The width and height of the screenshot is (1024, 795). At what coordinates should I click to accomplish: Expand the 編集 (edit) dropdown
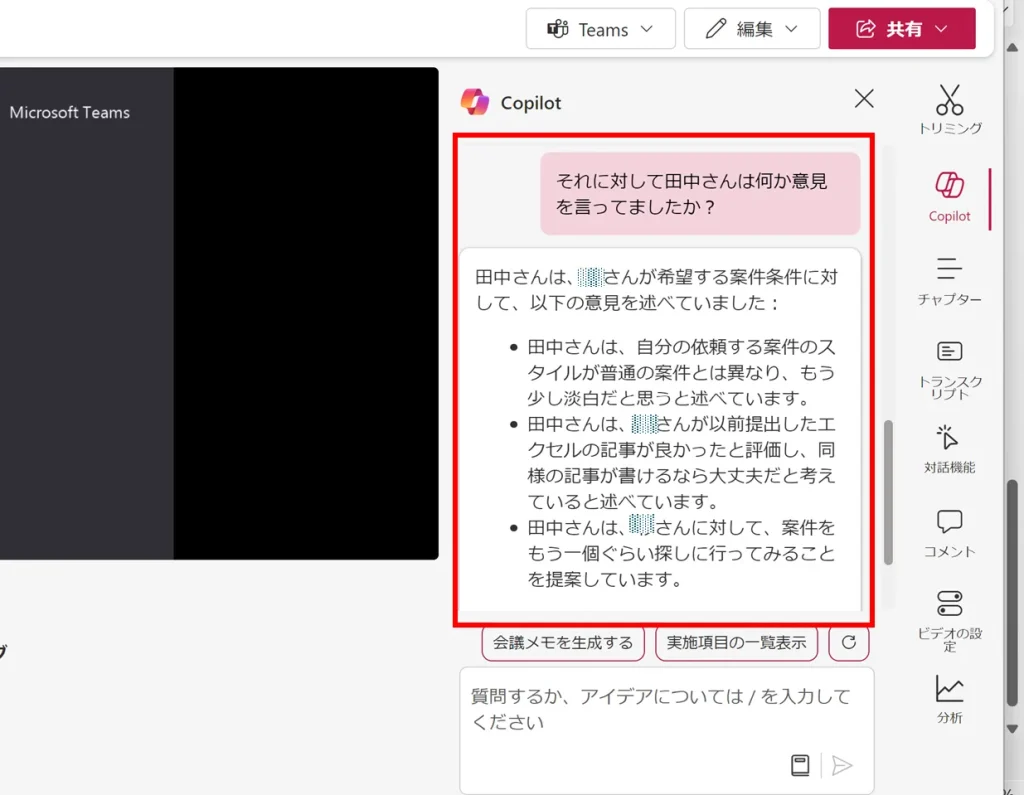coord(751,29)
